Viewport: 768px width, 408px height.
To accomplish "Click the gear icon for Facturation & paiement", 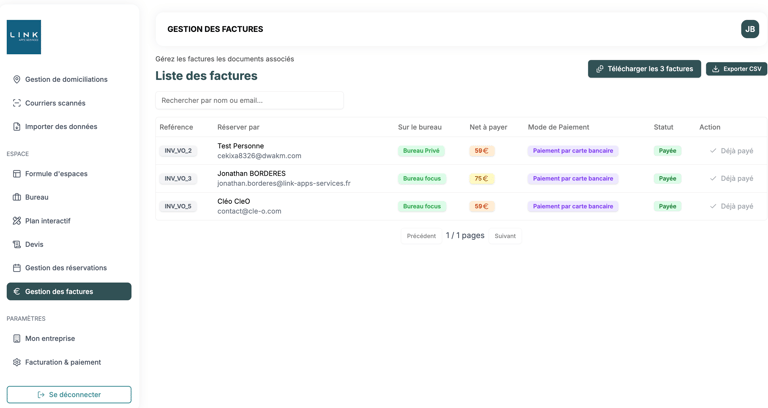I will tap(17, 362).
